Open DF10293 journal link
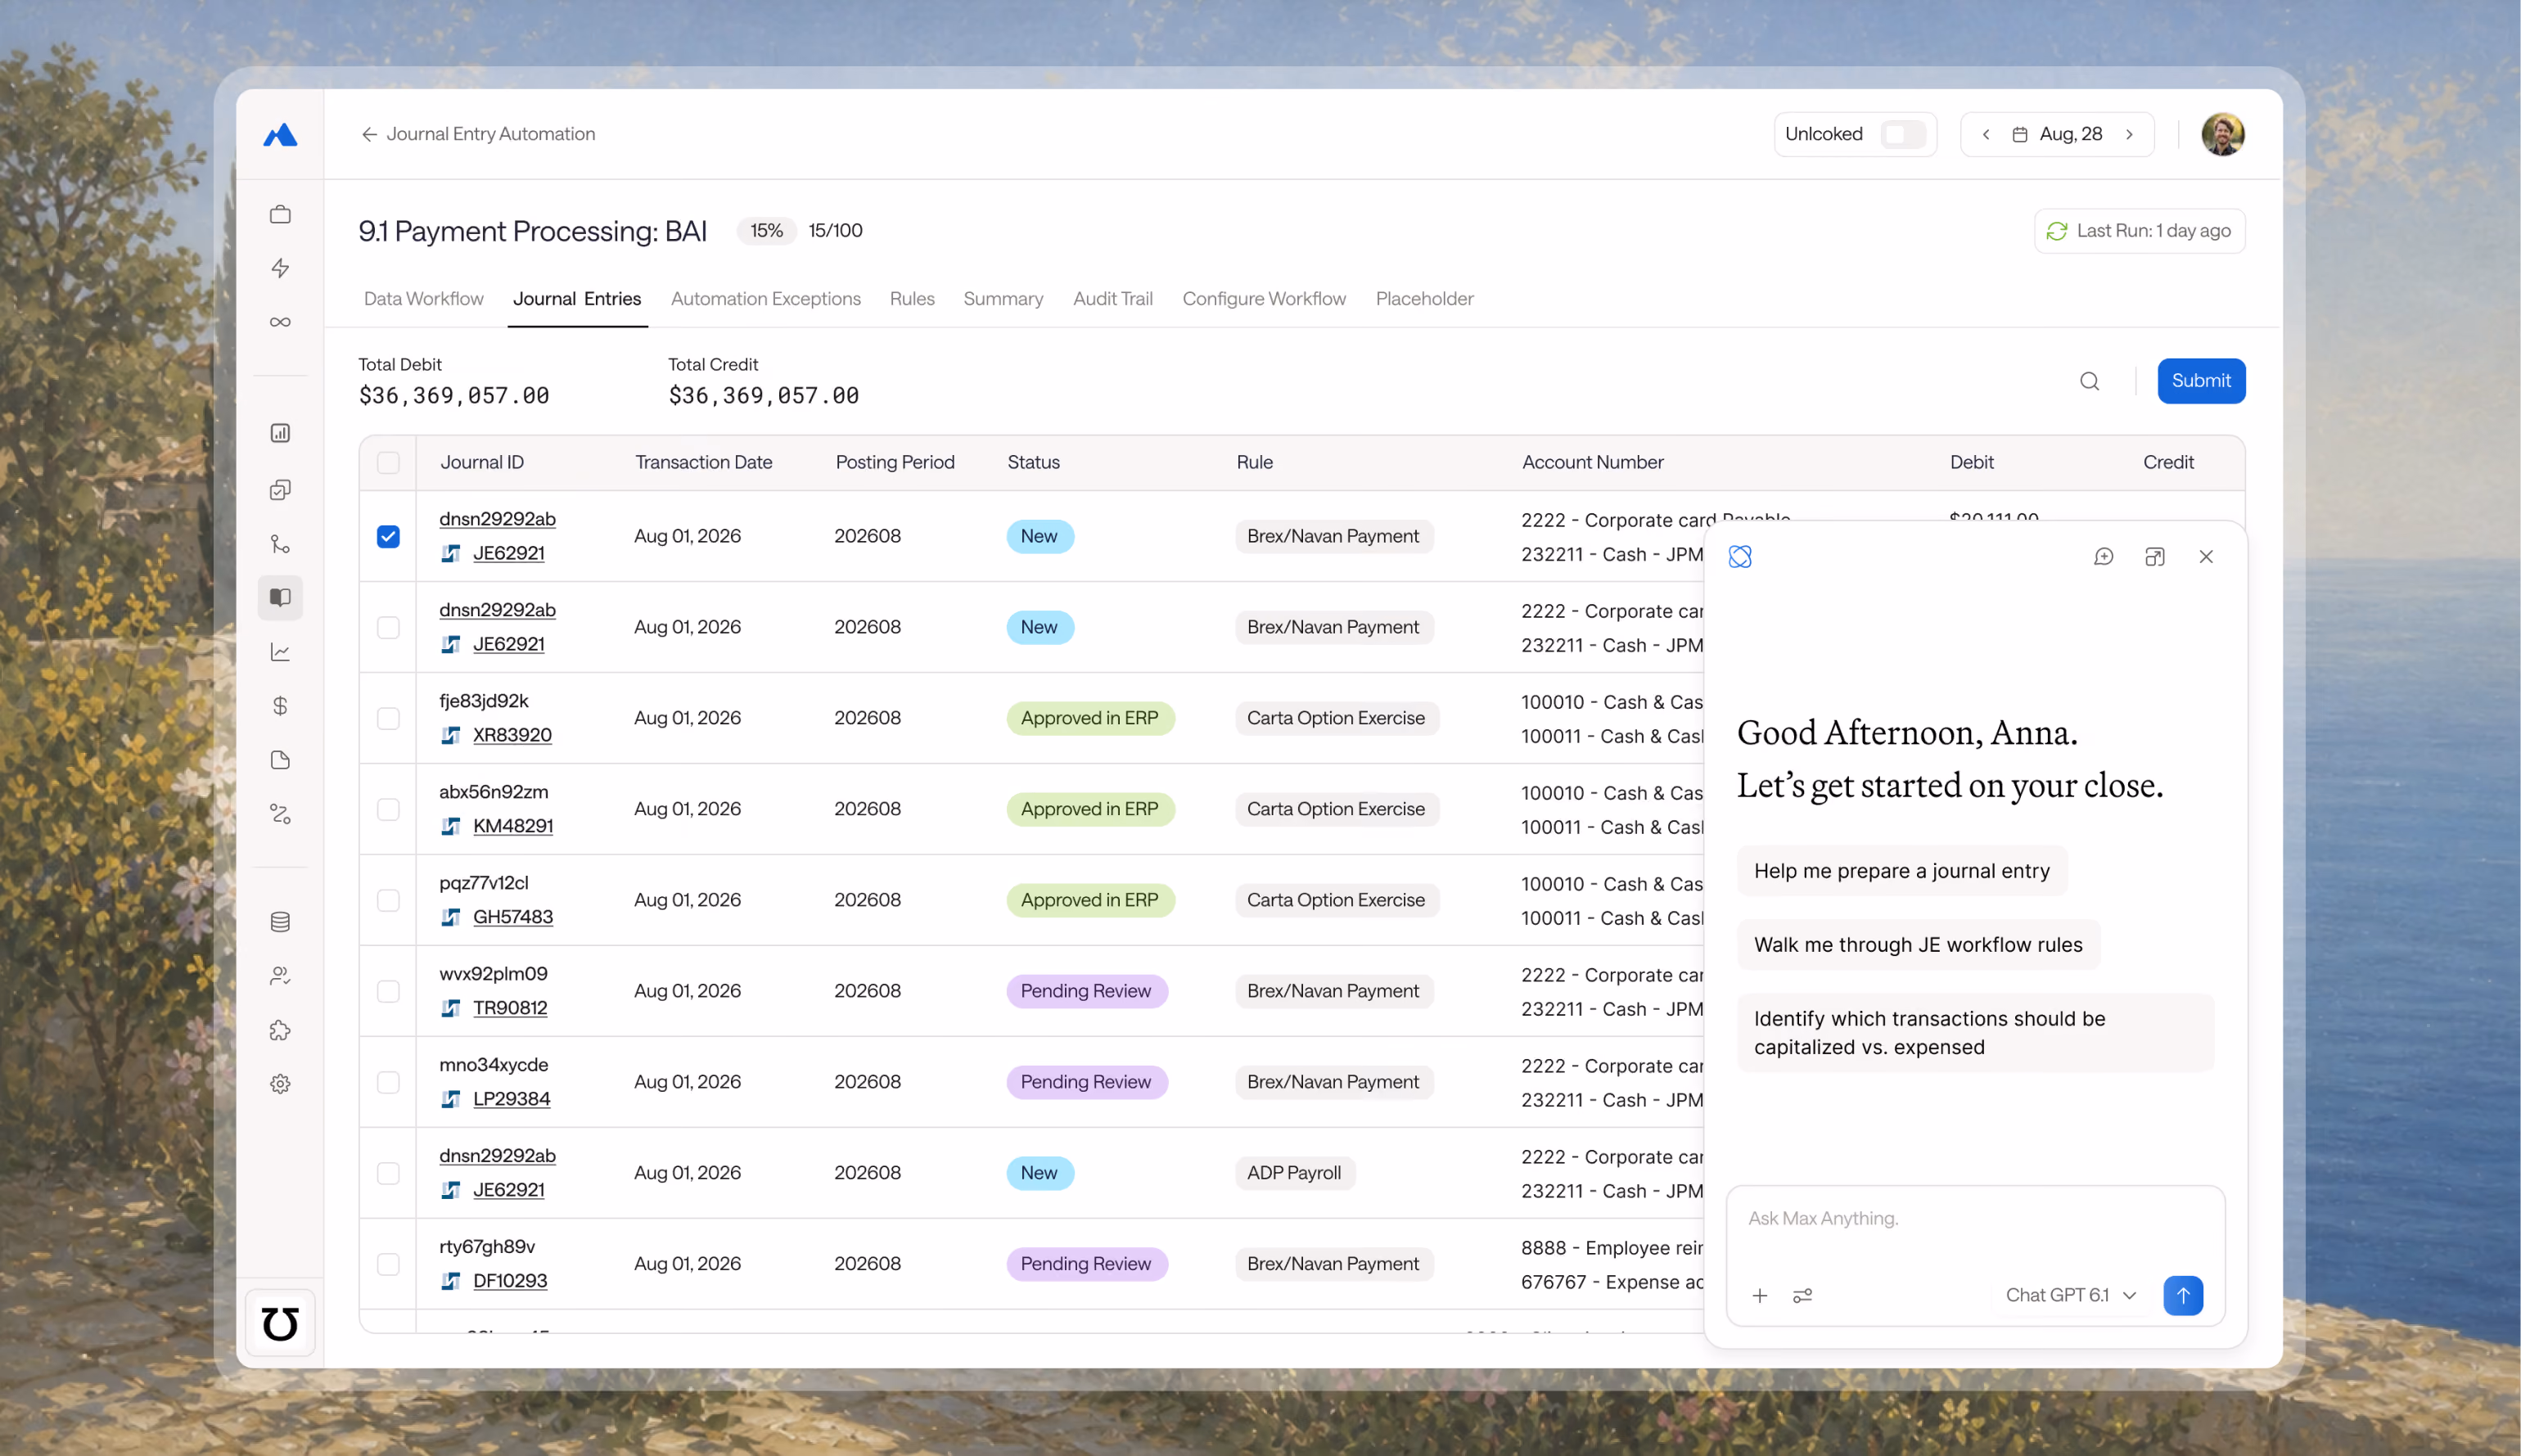 click(x=509, y=1281)
